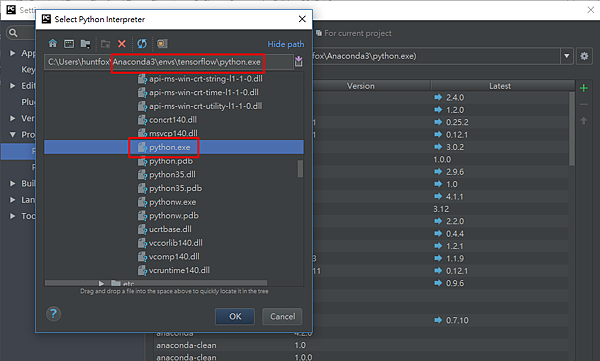The image size is (600, 361).
Task: Click the uninstall package minus icon
Action: [584, 105]
